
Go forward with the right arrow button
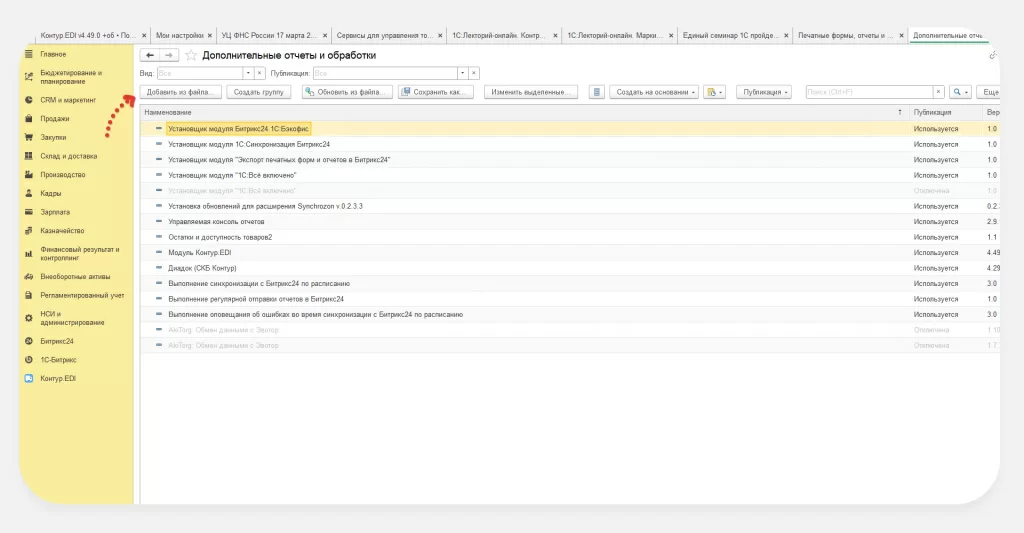pos(168,56)
